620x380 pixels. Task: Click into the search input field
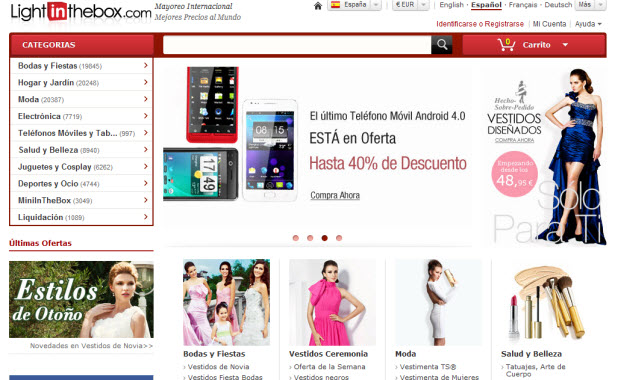tap(297, 45)
